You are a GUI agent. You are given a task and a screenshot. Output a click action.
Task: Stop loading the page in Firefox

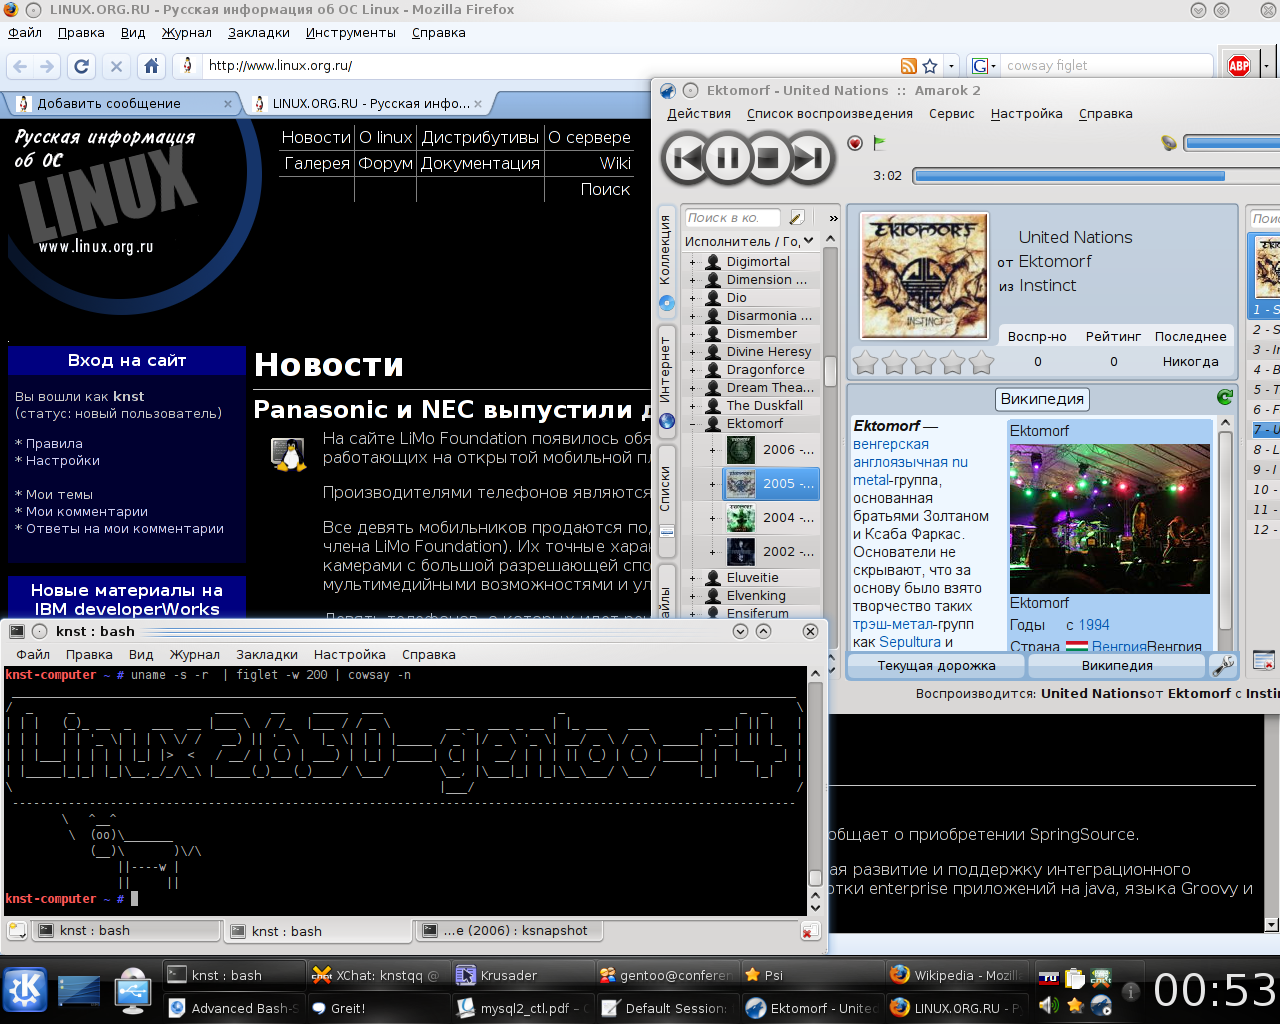116,66
